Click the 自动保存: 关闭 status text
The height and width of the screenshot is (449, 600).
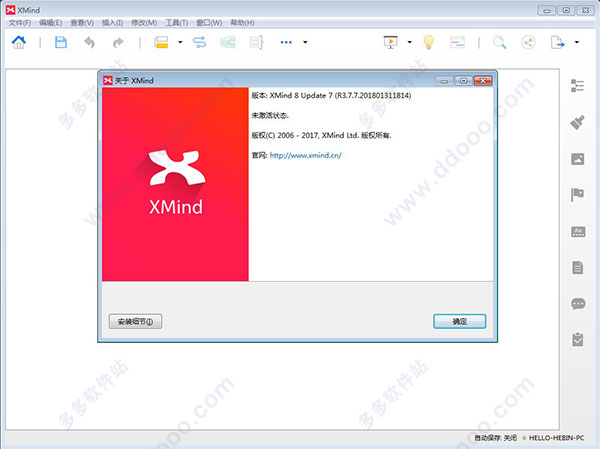click(496, 438)
